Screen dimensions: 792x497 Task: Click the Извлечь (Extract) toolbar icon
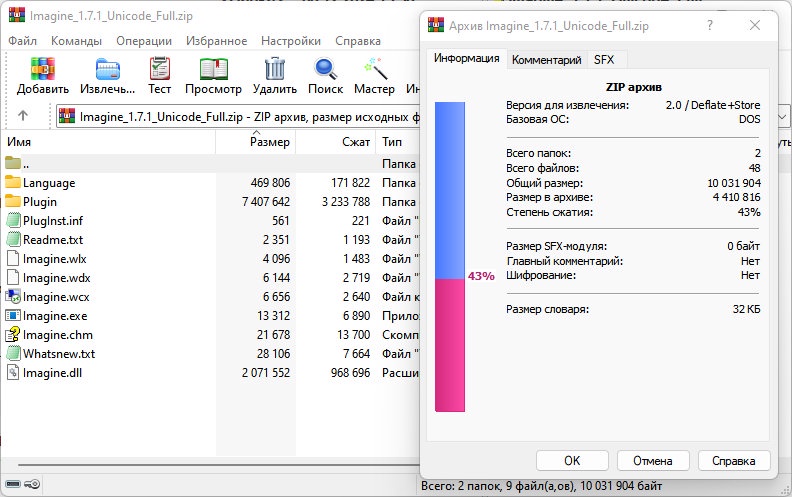pyautogui.click(x=108, y=70)
